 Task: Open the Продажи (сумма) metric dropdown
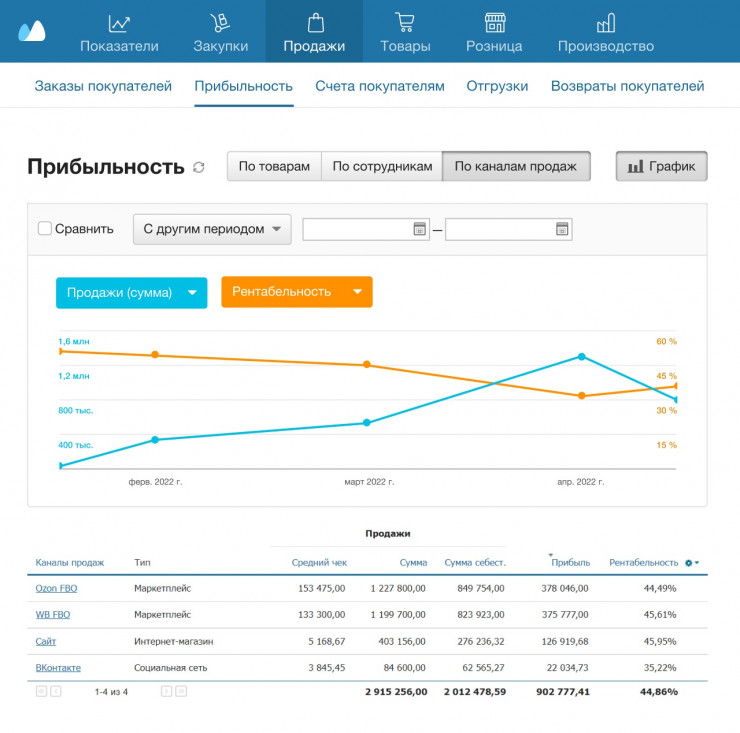[x=131, y=292]
